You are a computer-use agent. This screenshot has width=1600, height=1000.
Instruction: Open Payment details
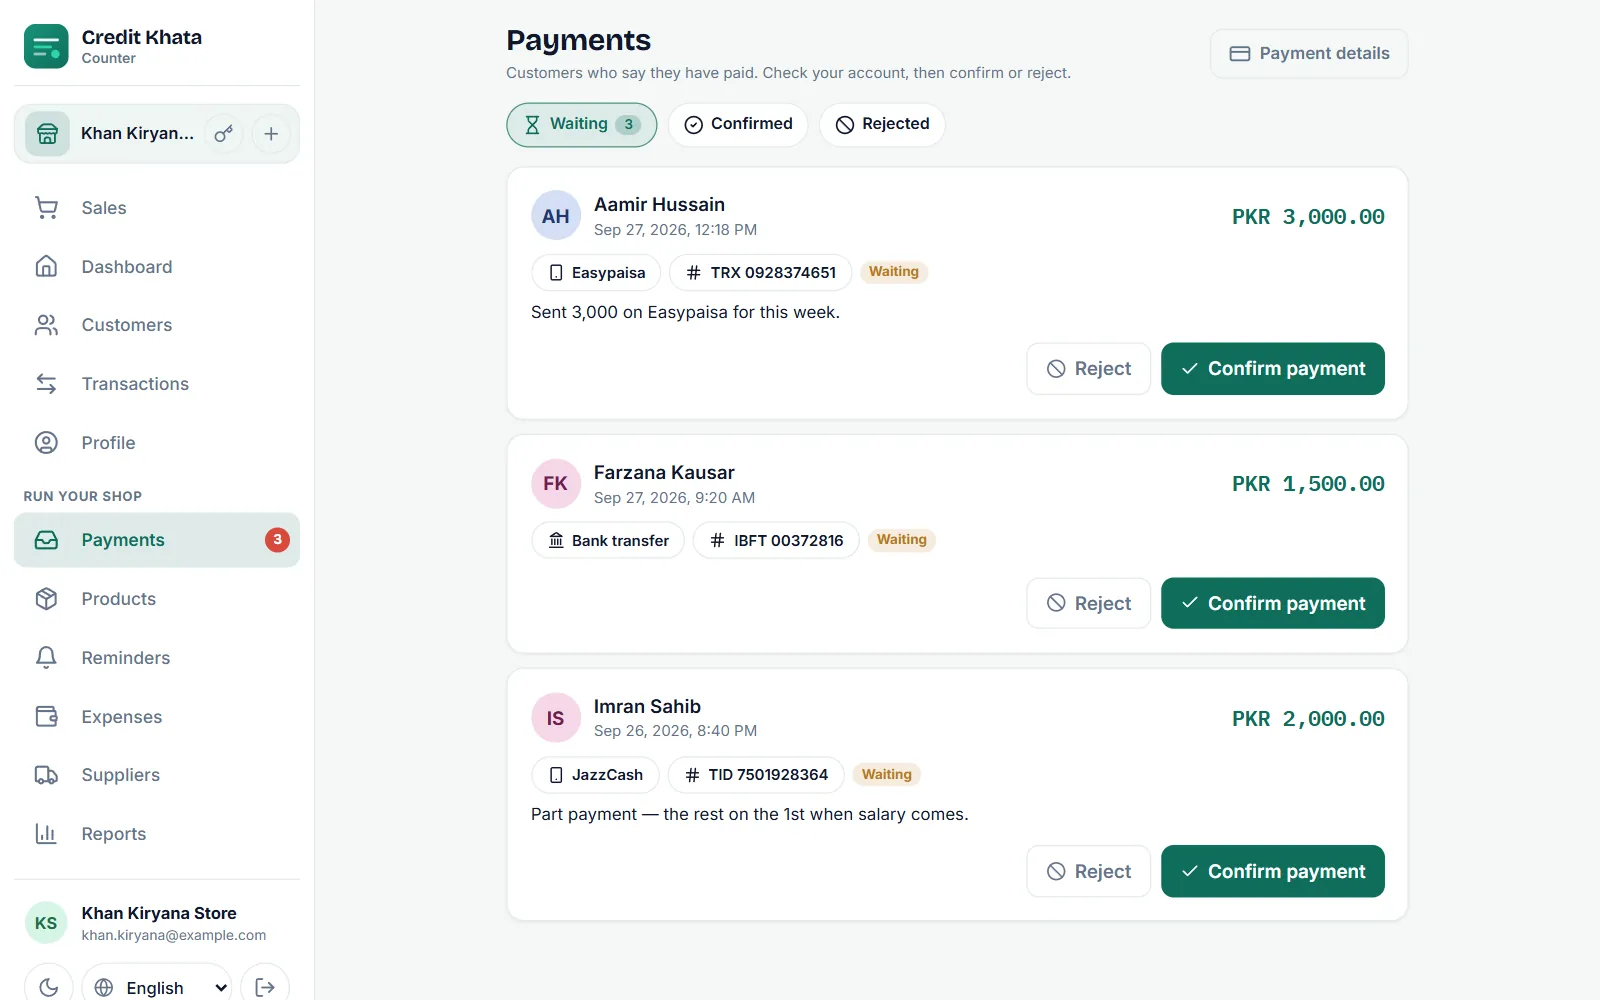coord(1309,54)
